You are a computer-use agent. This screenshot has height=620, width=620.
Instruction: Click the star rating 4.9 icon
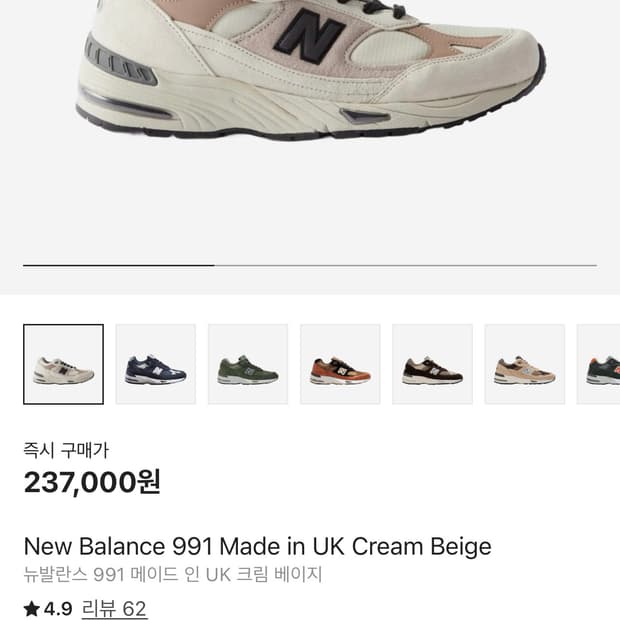pyautogui.click(x=32, y=609)
